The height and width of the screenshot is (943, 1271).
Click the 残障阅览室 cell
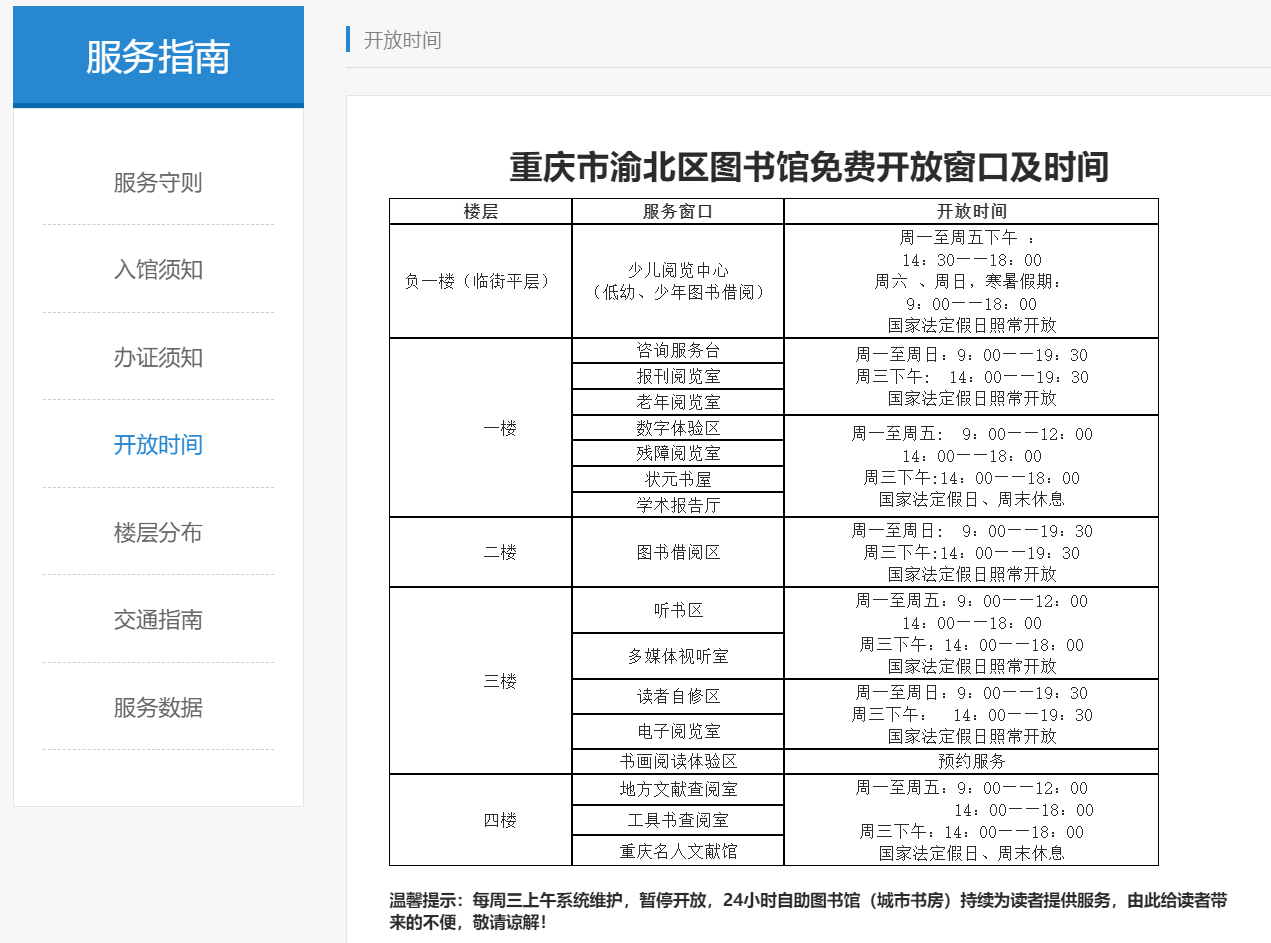point(678,453)
